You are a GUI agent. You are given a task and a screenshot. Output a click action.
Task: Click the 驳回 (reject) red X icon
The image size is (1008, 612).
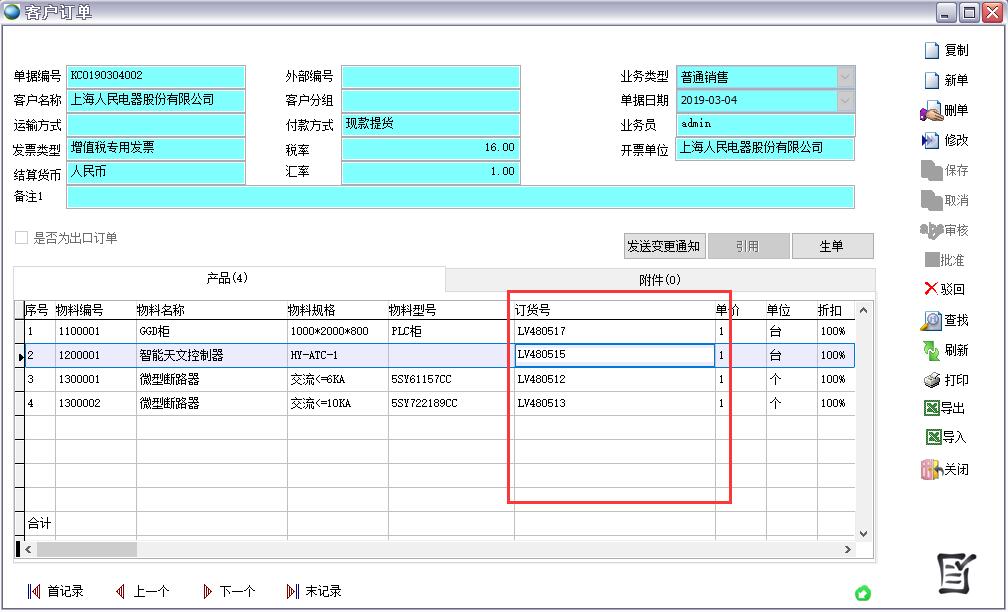tap(930, 289)
